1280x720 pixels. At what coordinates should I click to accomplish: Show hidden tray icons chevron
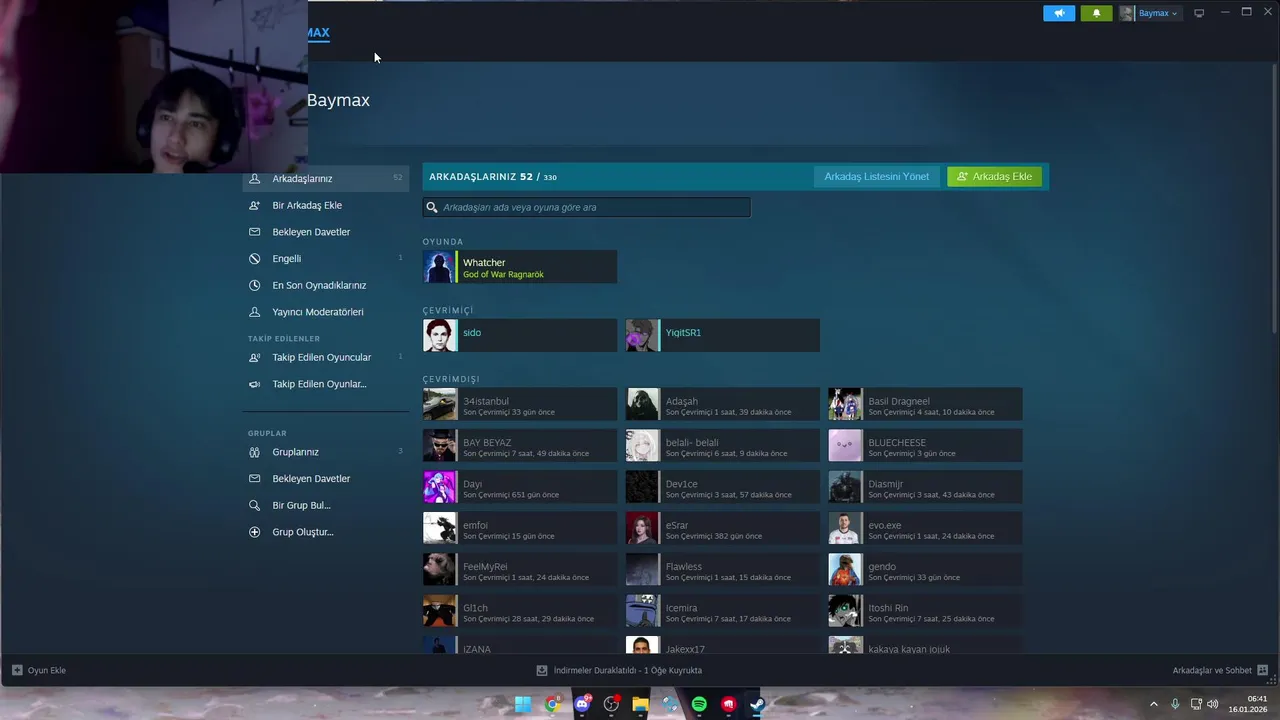tap(1154, 704)
